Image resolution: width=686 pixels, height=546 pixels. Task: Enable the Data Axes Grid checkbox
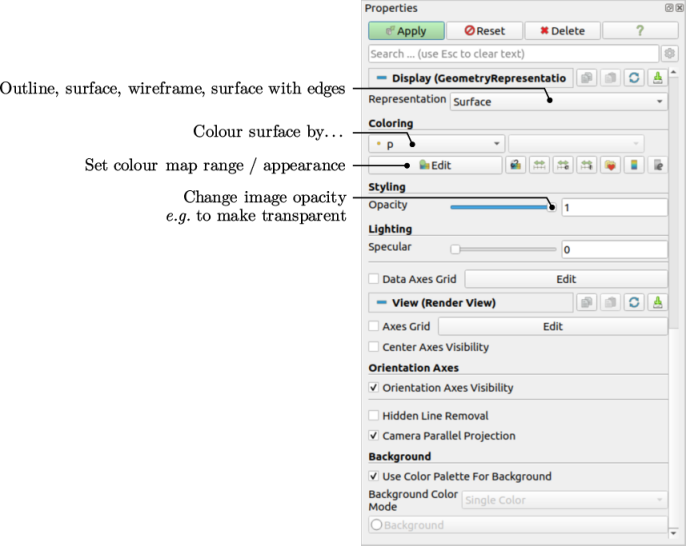pyautogui.click(x=374, y=280)
